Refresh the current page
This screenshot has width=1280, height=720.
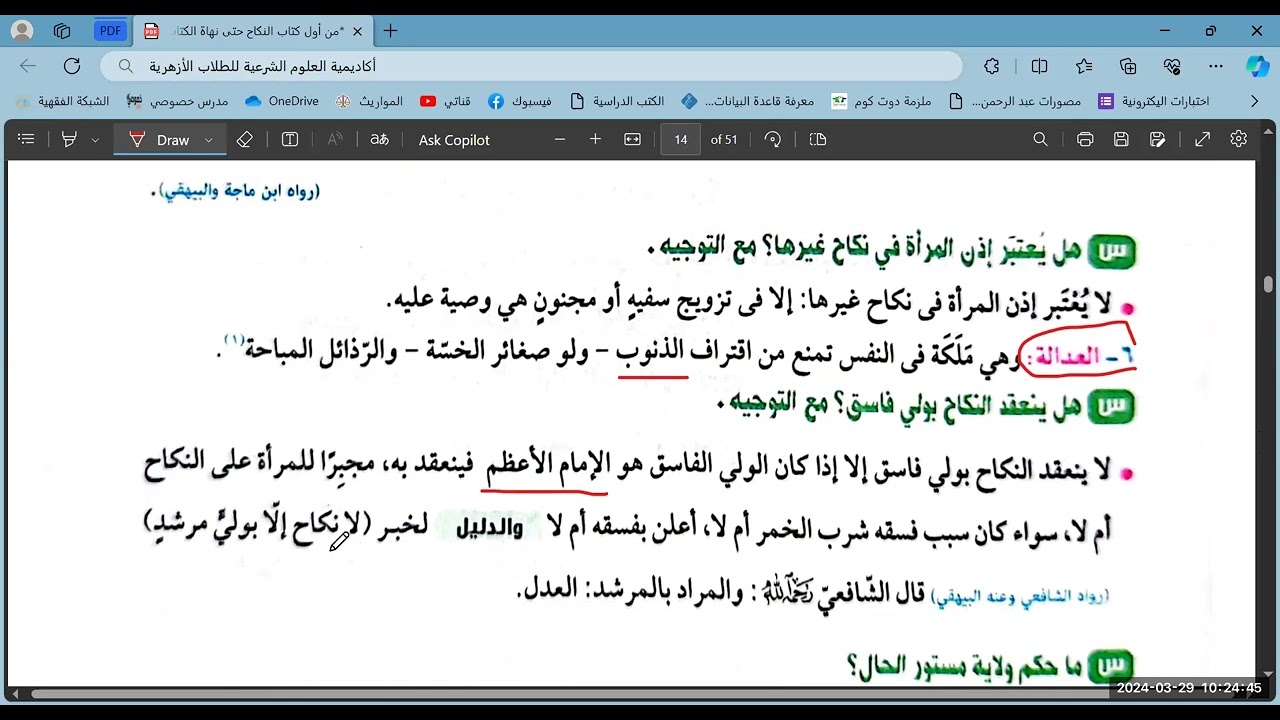(x=72, y=66)
